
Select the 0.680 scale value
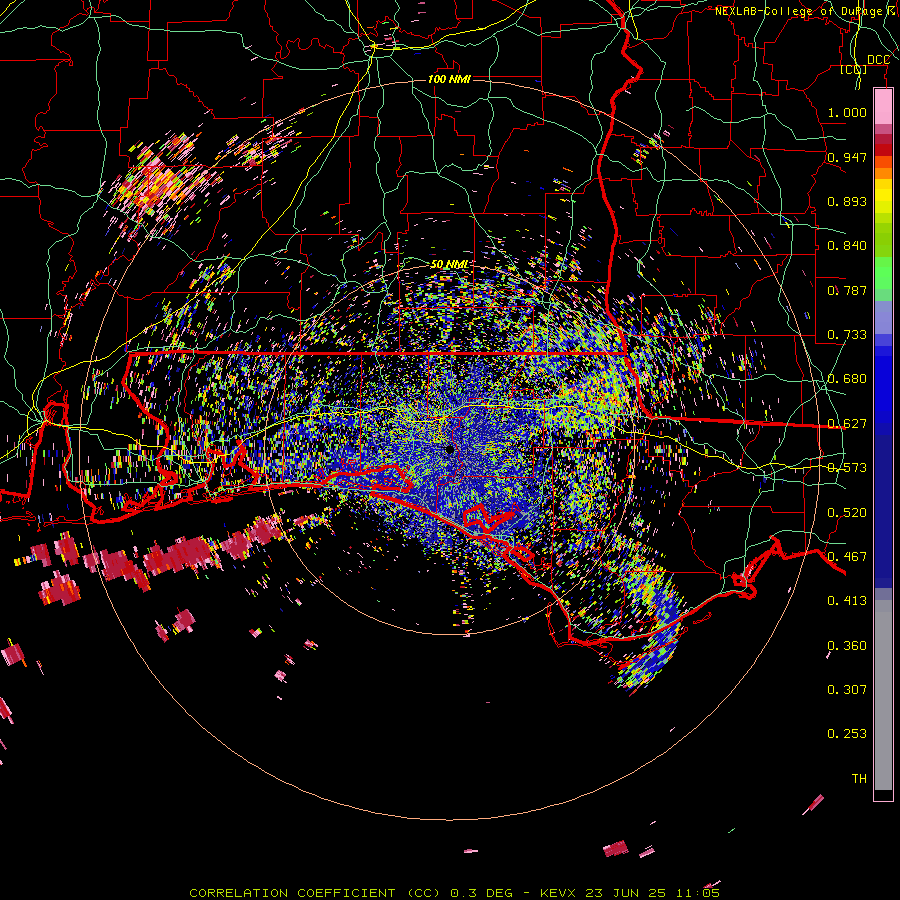847,379
